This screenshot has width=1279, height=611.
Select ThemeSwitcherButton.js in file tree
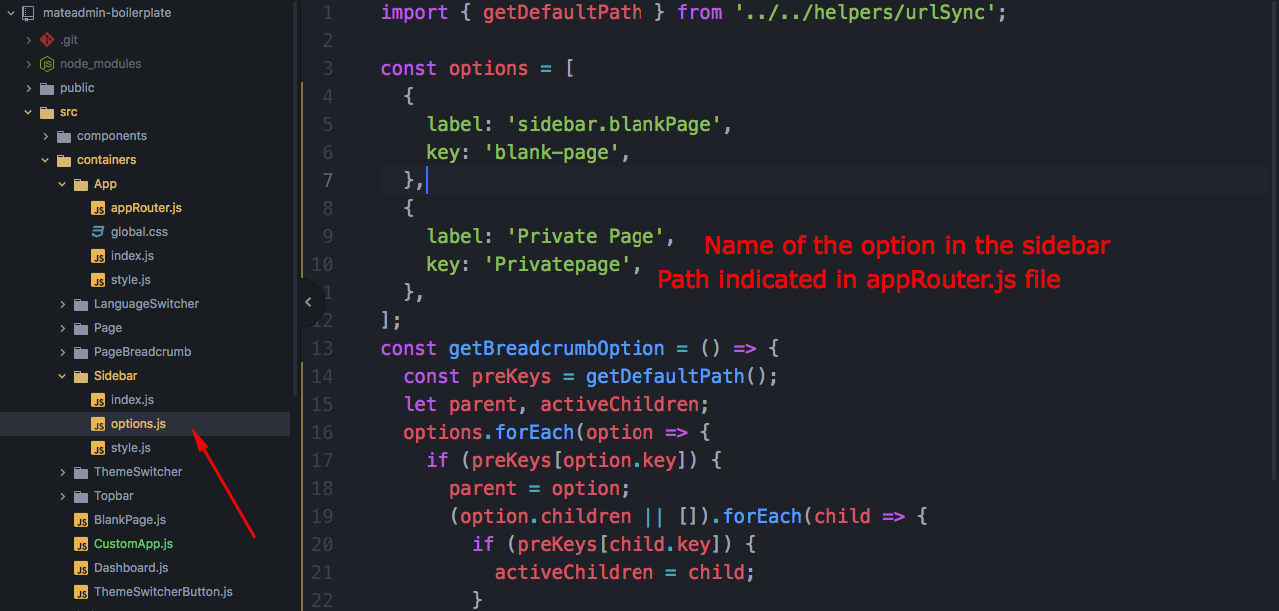coord(162,592)
